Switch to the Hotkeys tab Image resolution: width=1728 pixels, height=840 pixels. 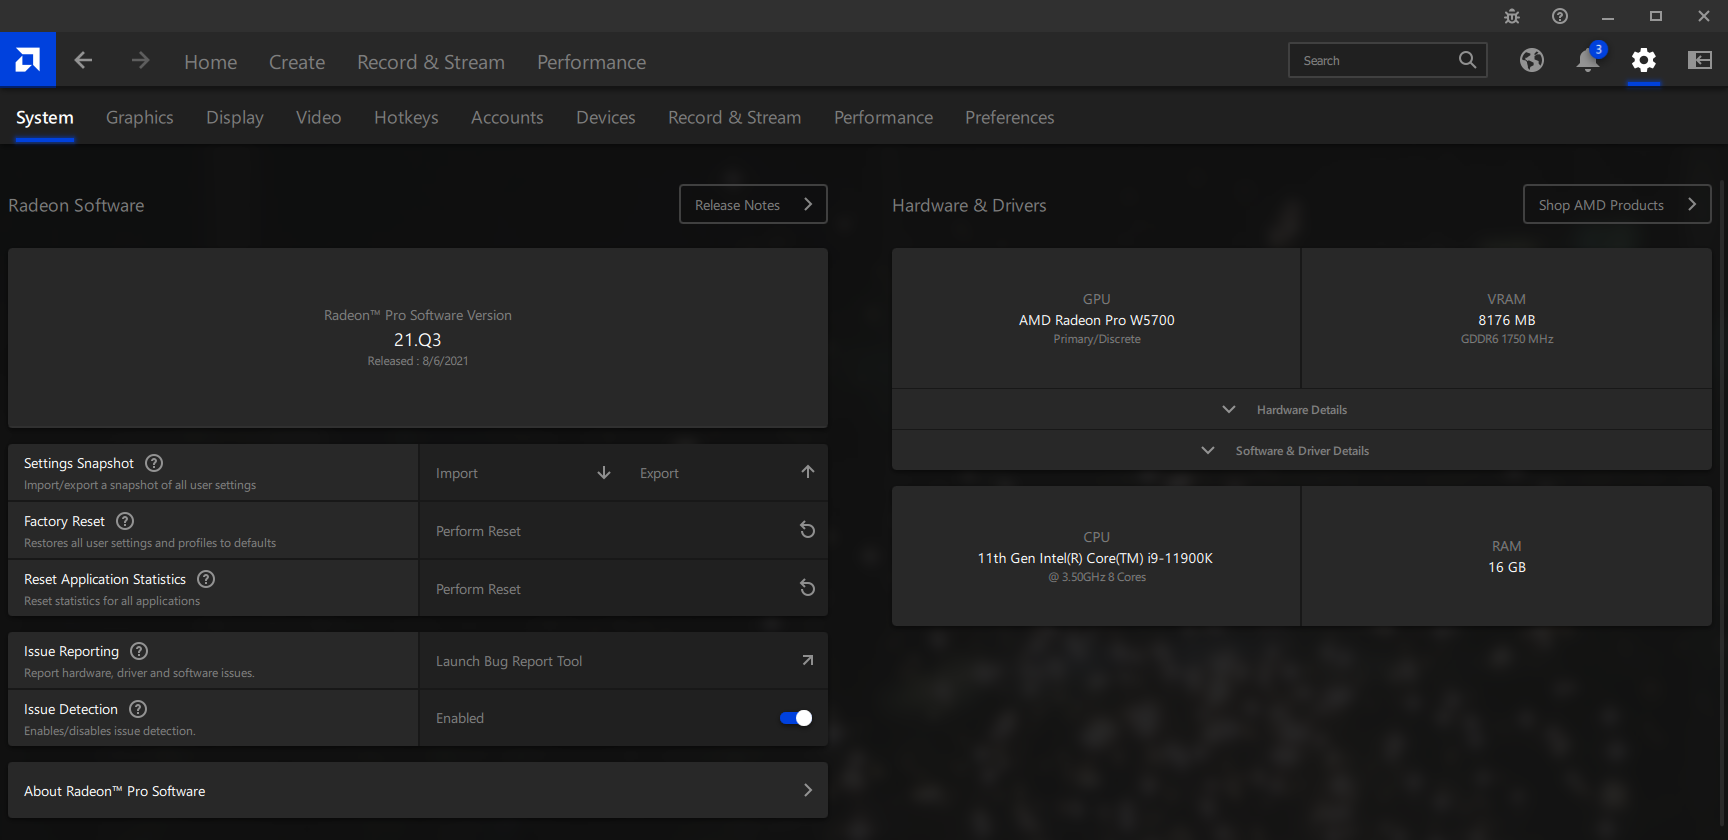406,117
